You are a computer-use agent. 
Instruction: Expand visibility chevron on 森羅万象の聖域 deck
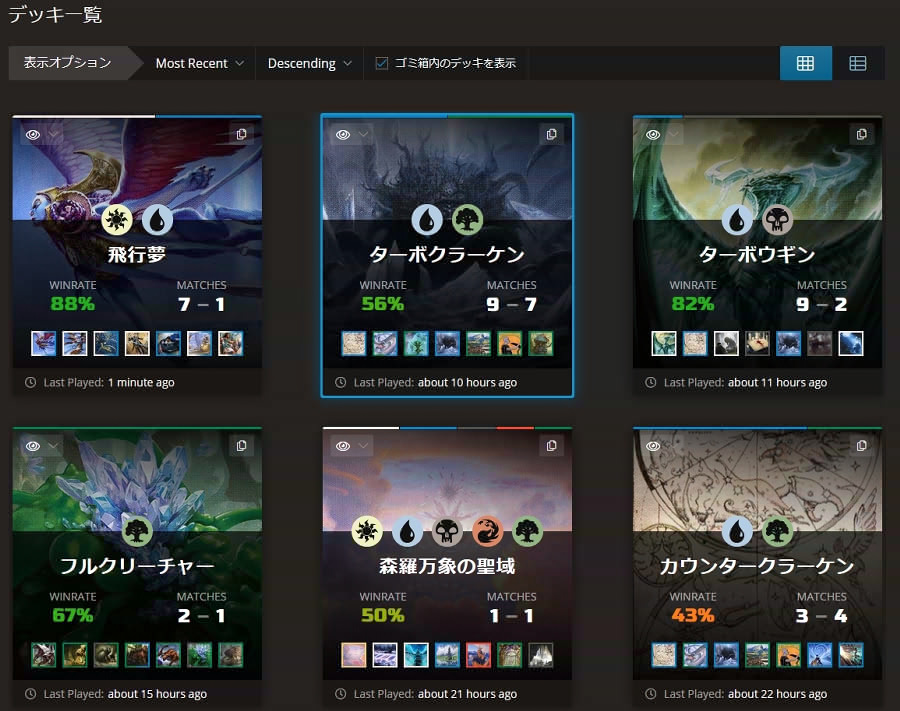click(363, 446)
